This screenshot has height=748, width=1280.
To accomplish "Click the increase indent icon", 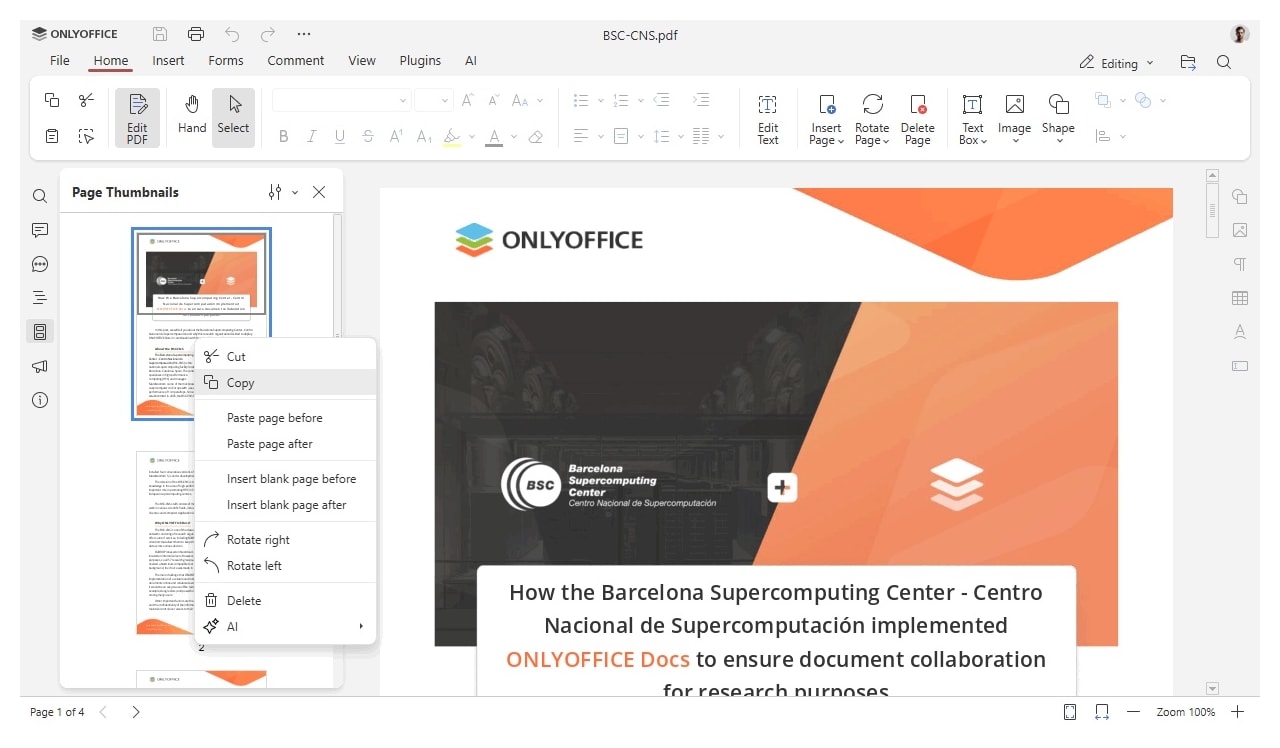I will point(701,100).
